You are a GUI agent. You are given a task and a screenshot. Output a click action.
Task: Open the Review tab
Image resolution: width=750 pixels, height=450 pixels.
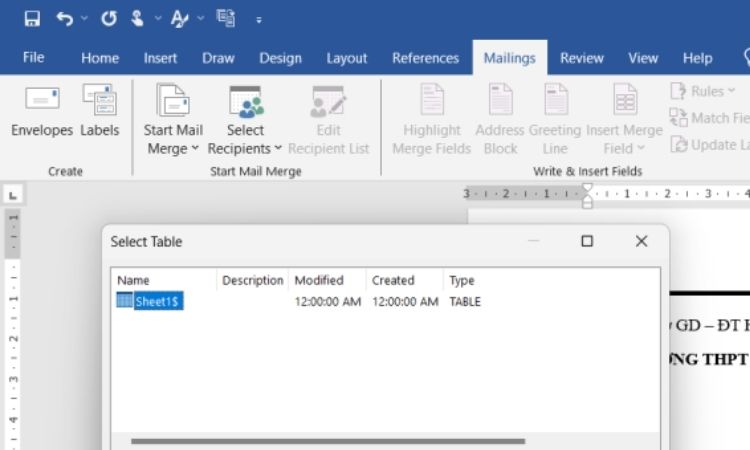(582, 58)
